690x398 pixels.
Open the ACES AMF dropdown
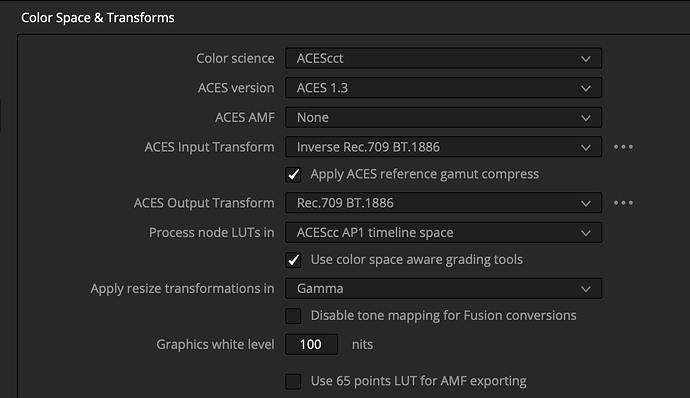pos(444,117)
